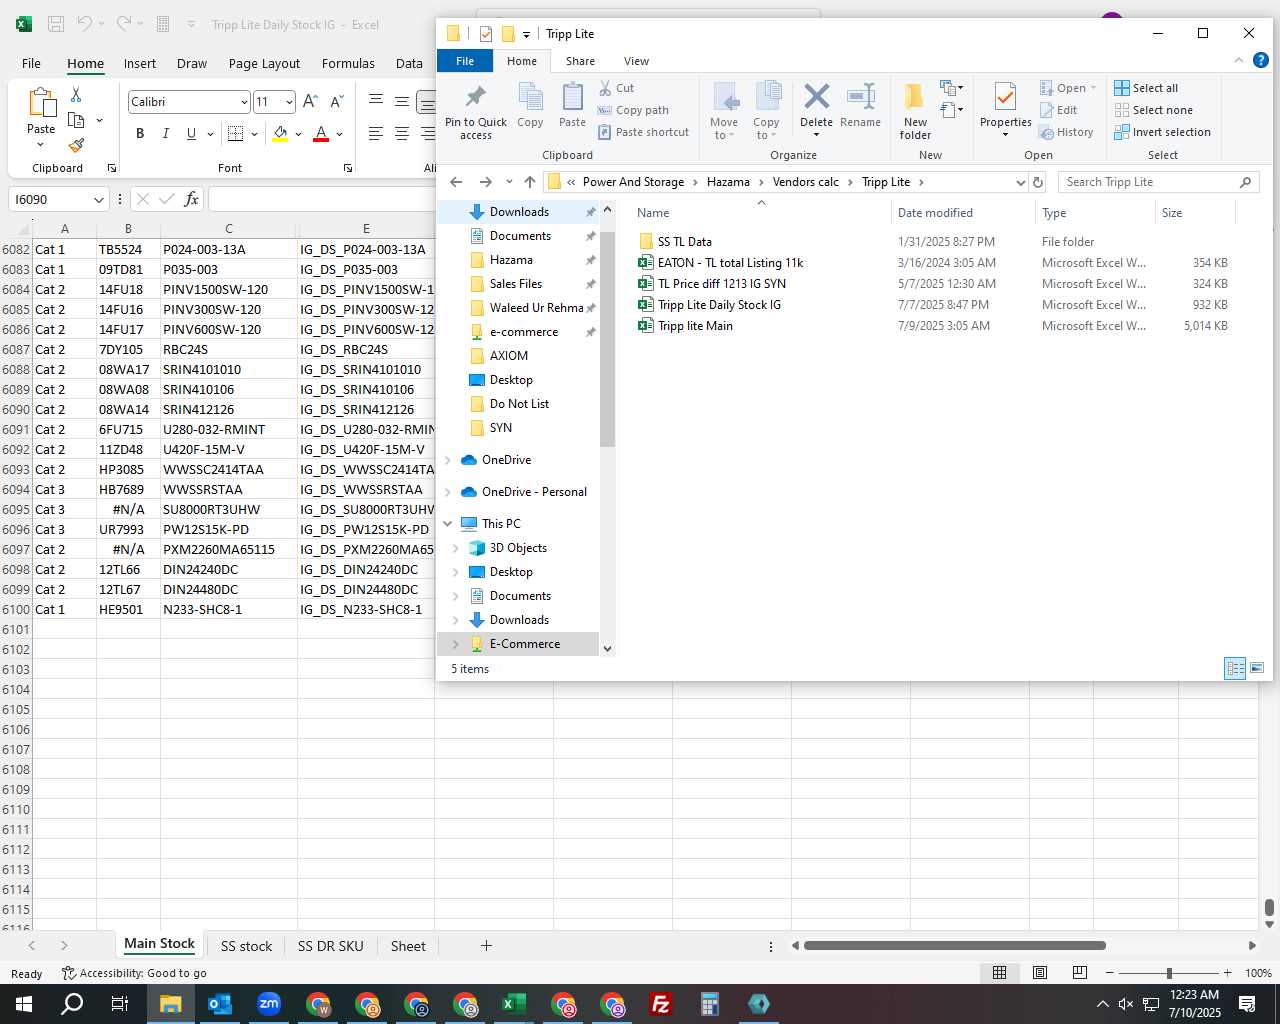This screenshot has width=1280, height=1024.
Task: Click Copy path in Explorer ribbon
Action: [x=633, y=110]
